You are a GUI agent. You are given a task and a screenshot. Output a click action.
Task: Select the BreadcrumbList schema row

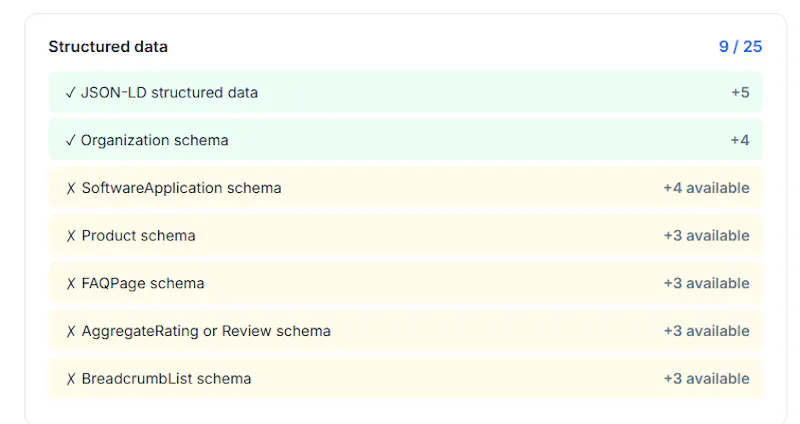(x=406, y=379)
